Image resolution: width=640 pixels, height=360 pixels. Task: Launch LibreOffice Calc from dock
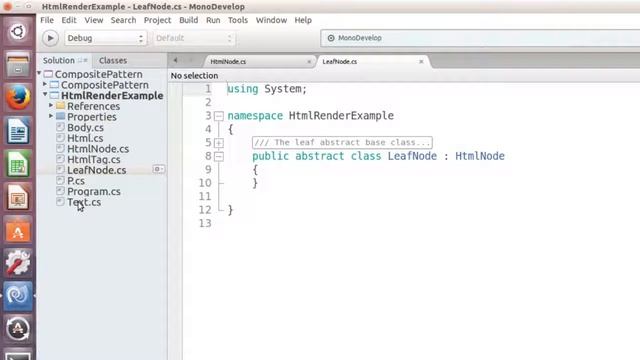click(x=18, y=164)
